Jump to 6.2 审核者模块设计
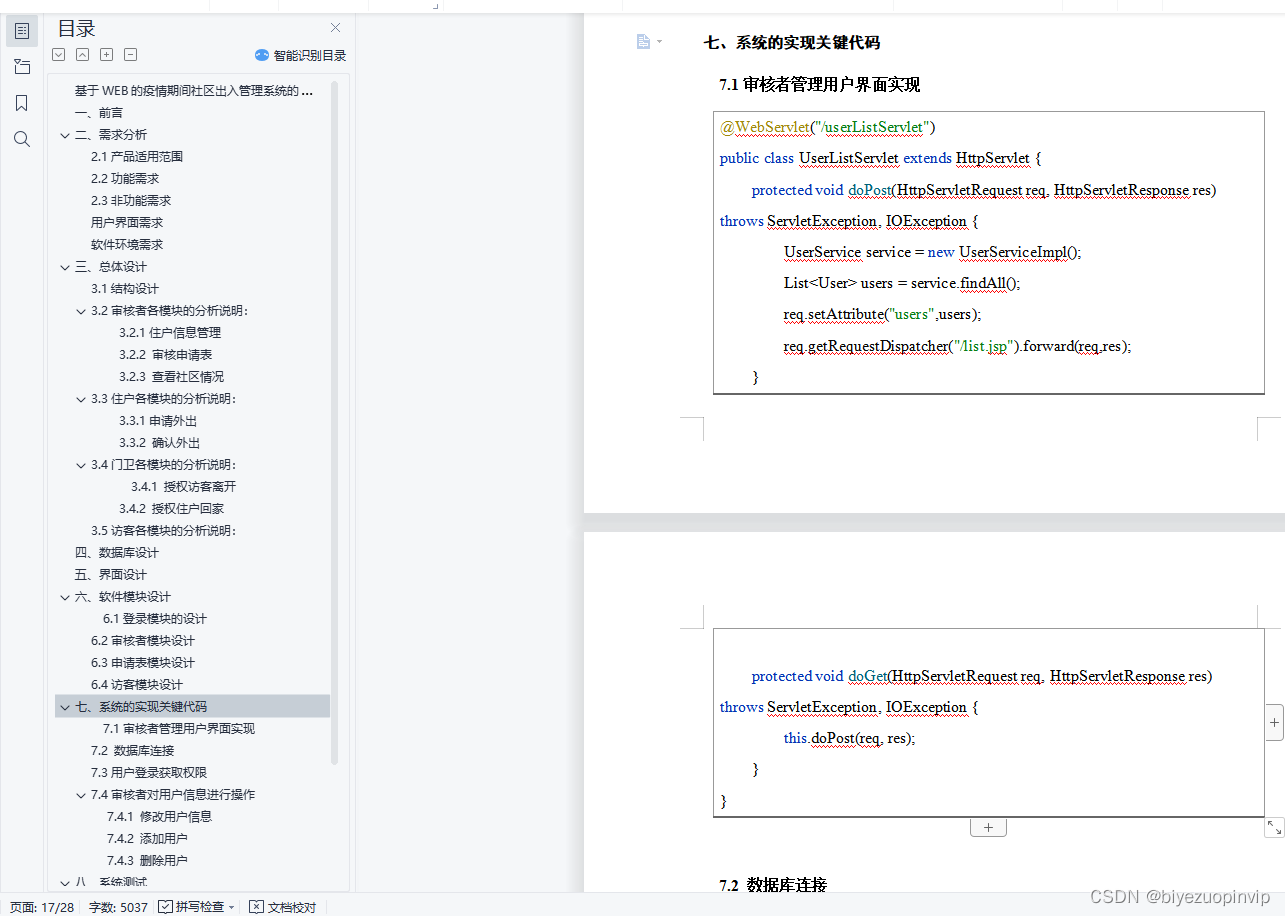This screenshot has width=1285, height=916. [143, 641]
